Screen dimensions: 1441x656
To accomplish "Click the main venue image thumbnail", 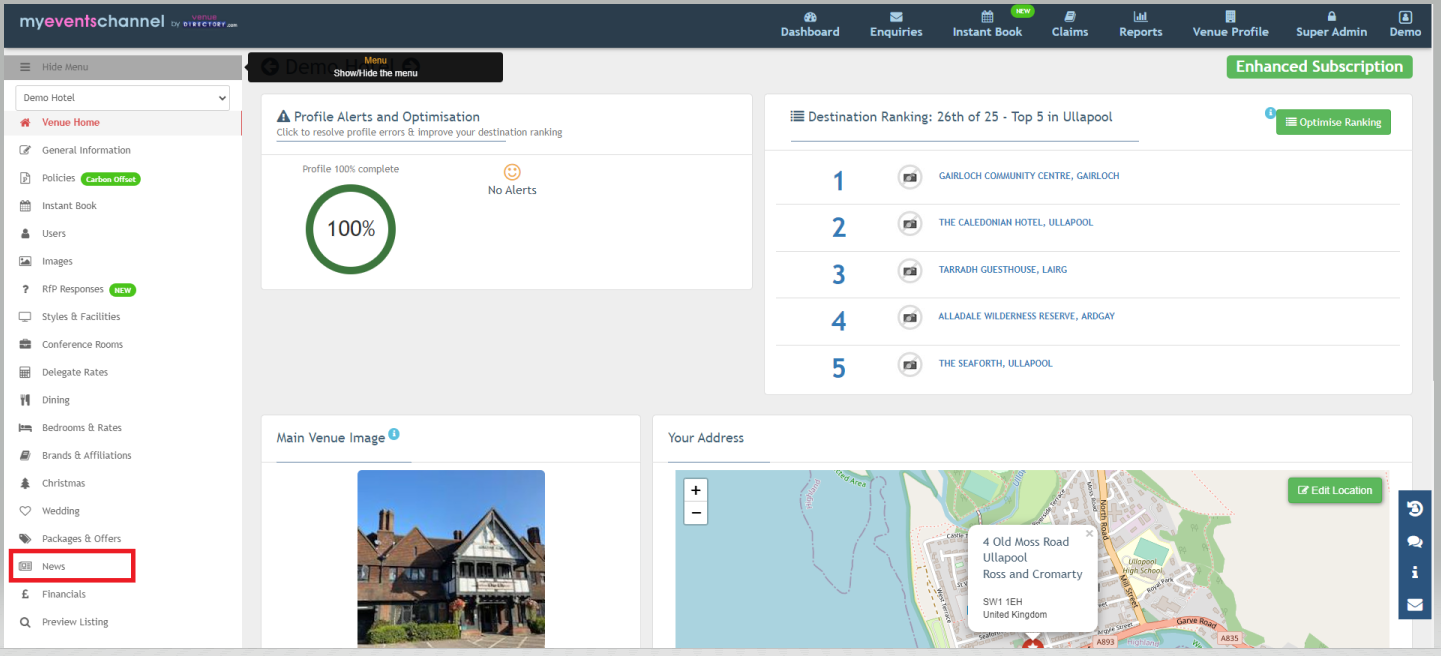I will [x=451, y=558].
